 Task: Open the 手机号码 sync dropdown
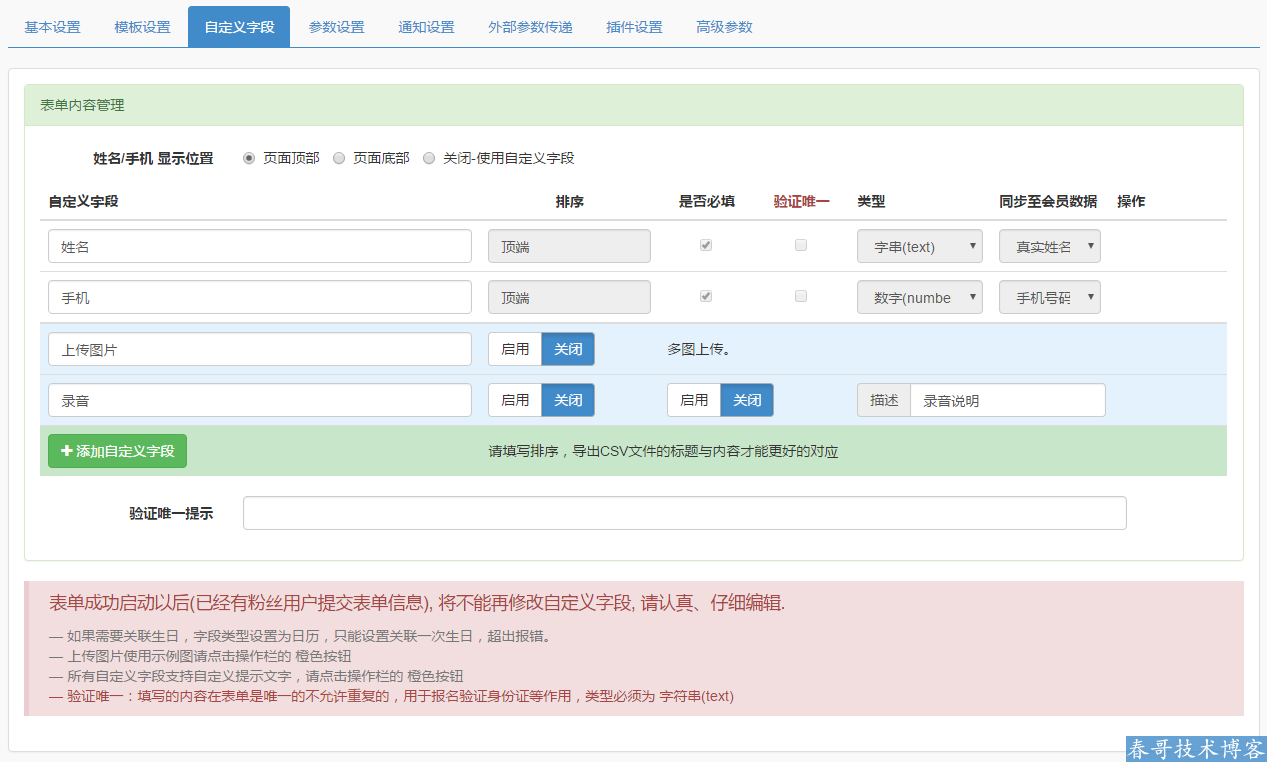pyautogui.click(x=1050, y=297)
